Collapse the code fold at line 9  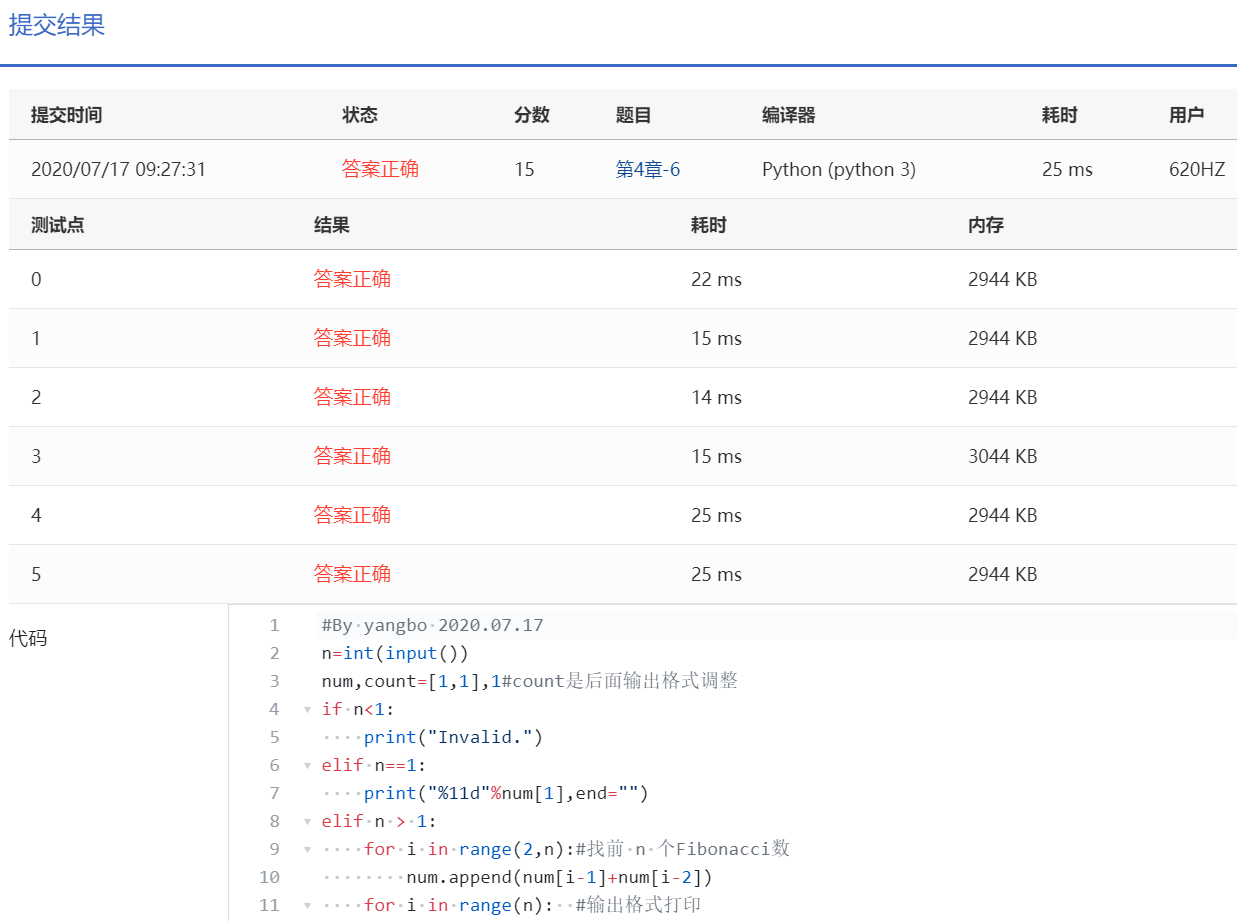pos(308,850)
